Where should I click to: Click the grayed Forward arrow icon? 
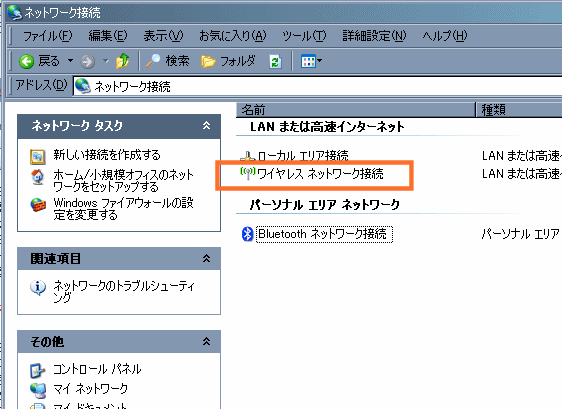[x=87, y=62]
